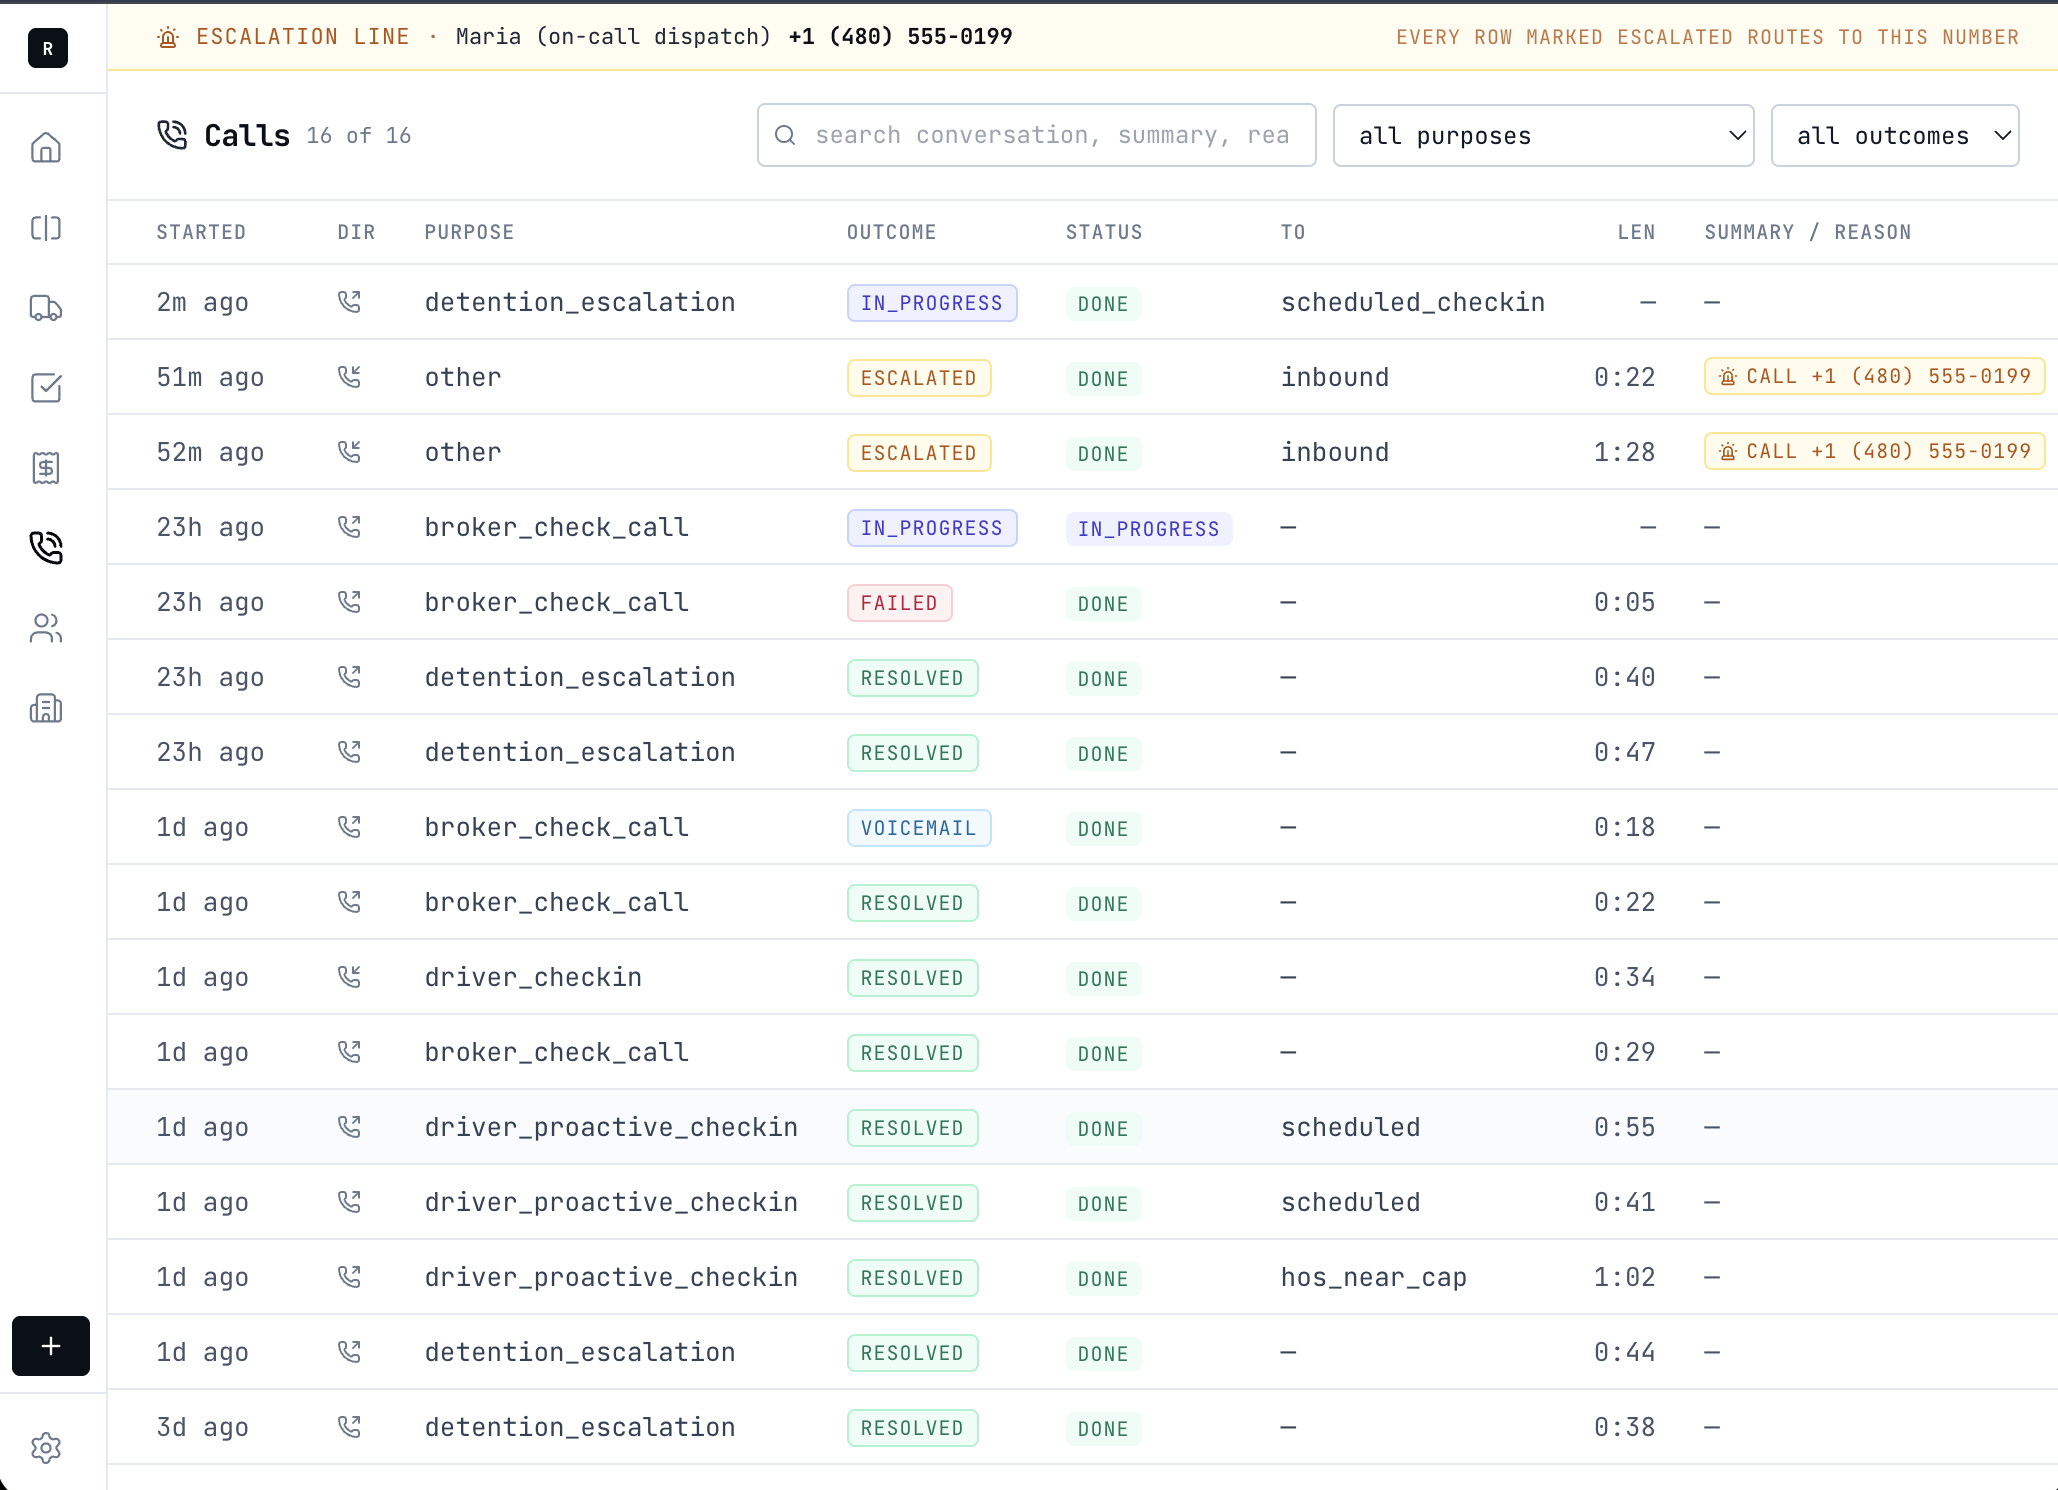2058x1490 pixels.
Task: Open the invoice billing sidebar icon
Action: click(46, 467)
